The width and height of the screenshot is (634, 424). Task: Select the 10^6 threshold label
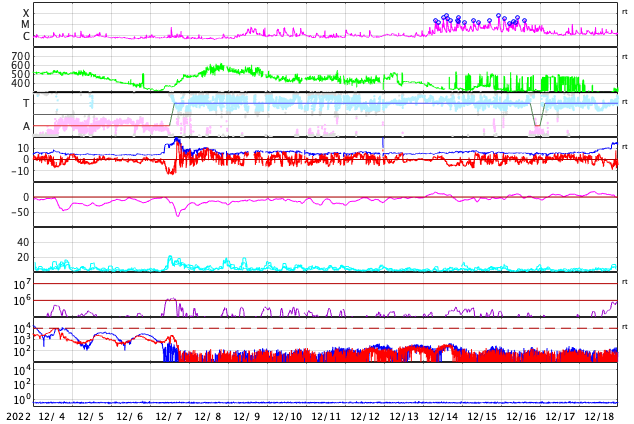[22, 300]
